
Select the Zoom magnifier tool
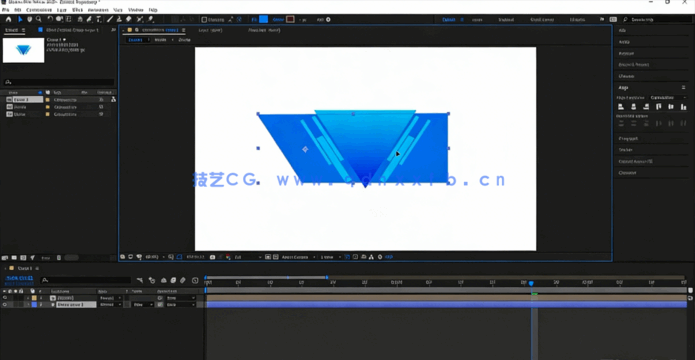(39, 19)
